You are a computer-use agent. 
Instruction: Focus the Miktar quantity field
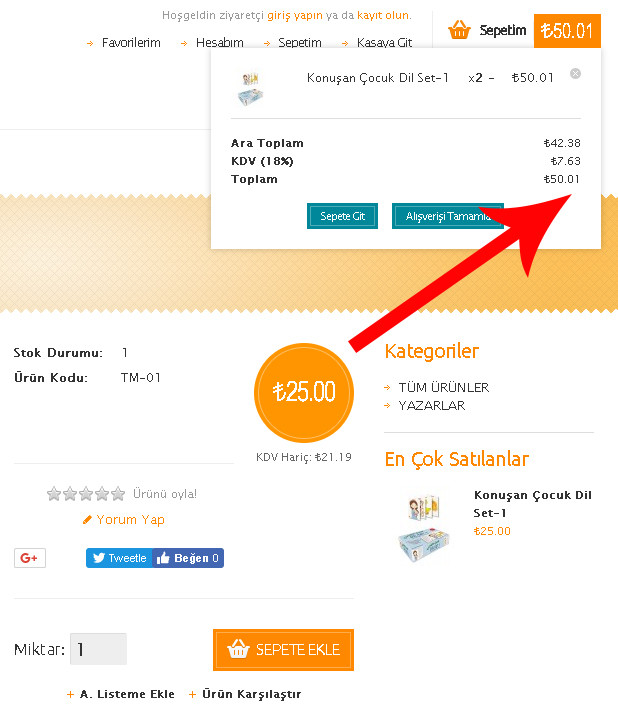click(x=98, y=649)
